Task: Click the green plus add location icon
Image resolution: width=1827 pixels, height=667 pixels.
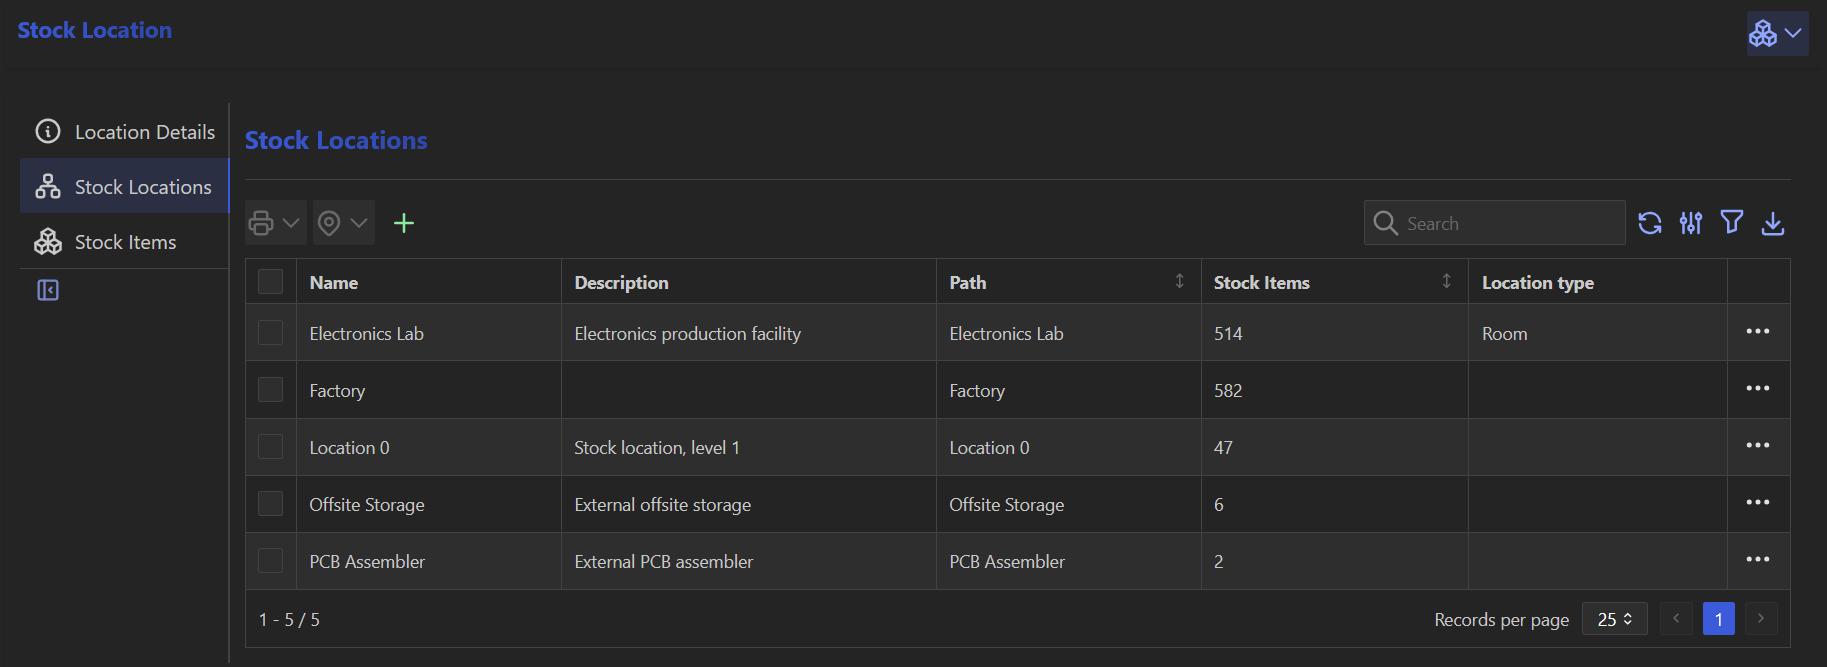Action: (x=404, y=223)
